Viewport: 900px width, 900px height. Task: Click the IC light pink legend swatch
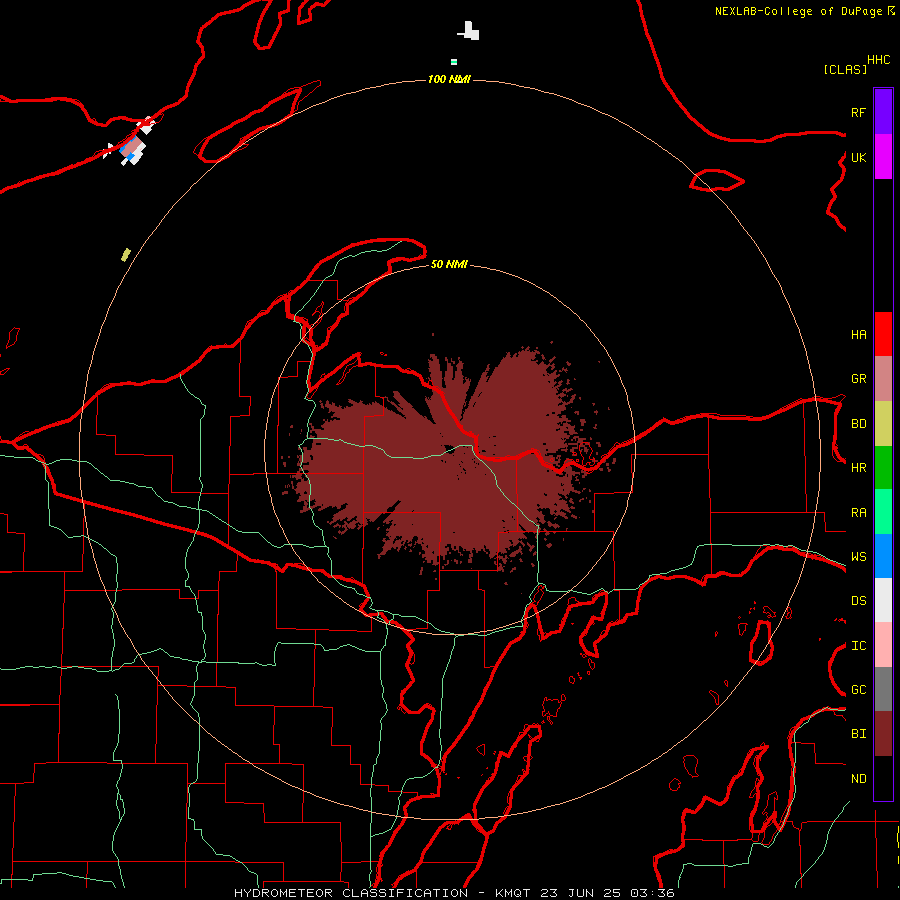click(x=883, y=645)
